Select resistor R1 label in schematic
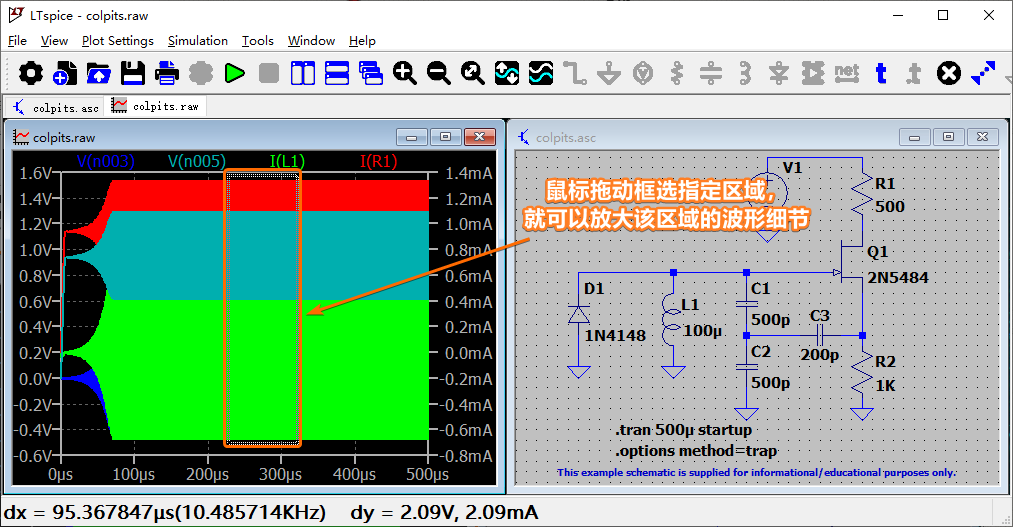The height and width of the screenshot is (527, 1013). (885, 183)
